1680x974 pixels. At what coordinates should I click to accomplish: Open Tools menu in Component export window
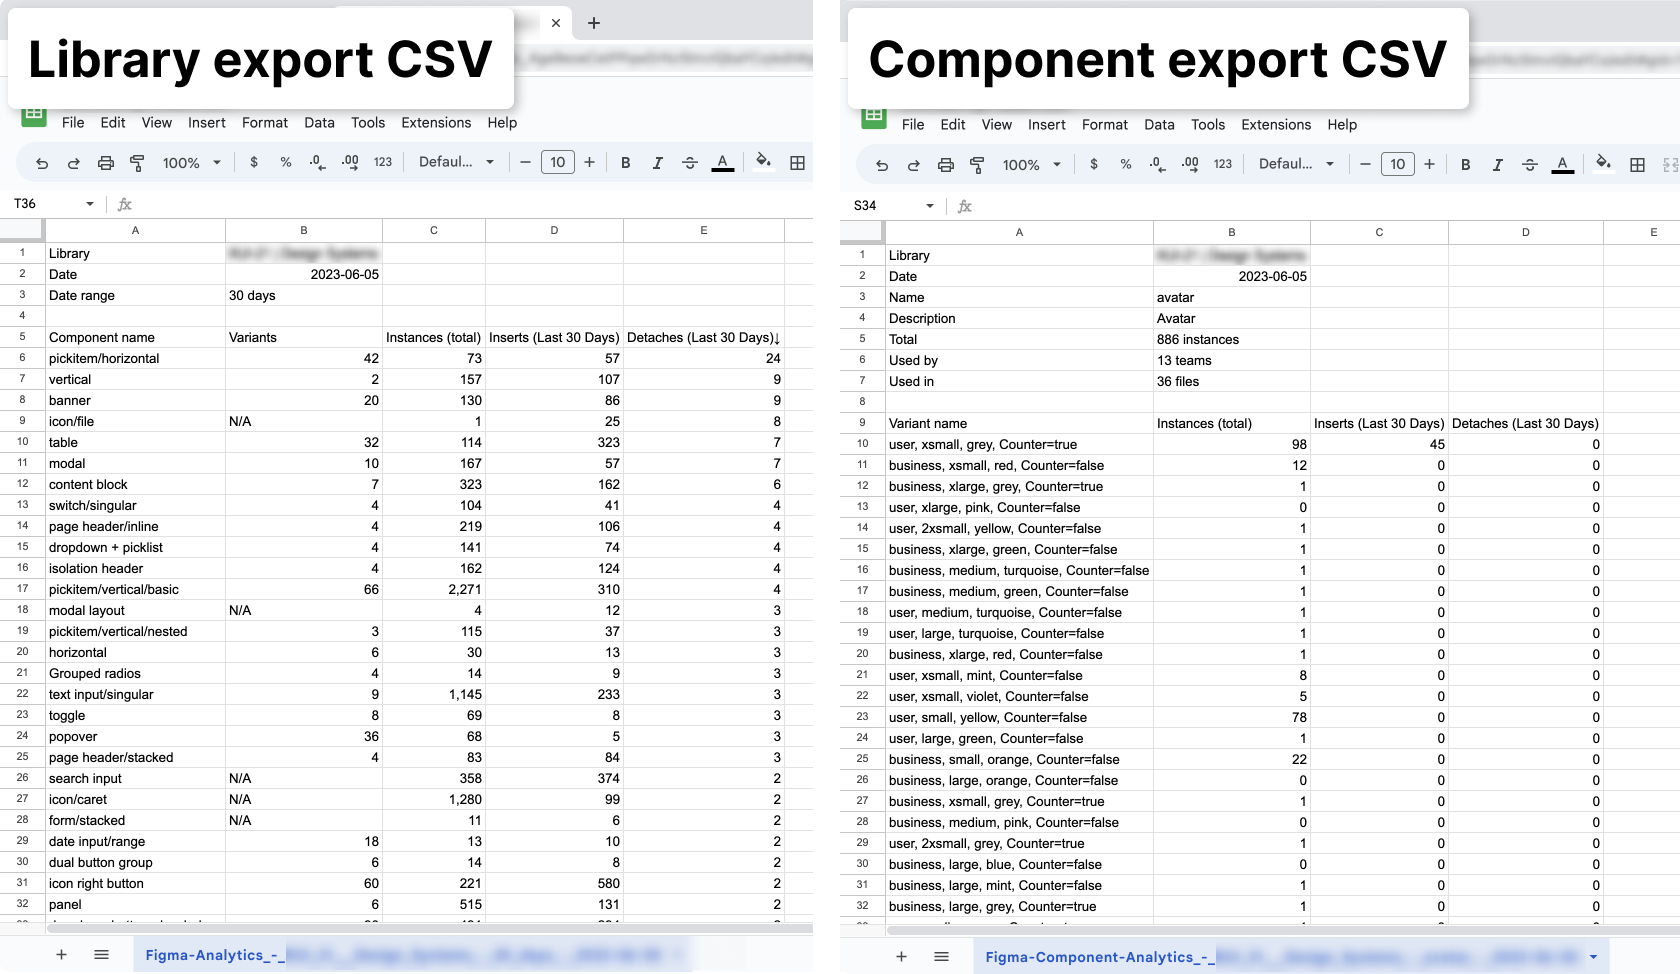click(x=1208, y=125)
